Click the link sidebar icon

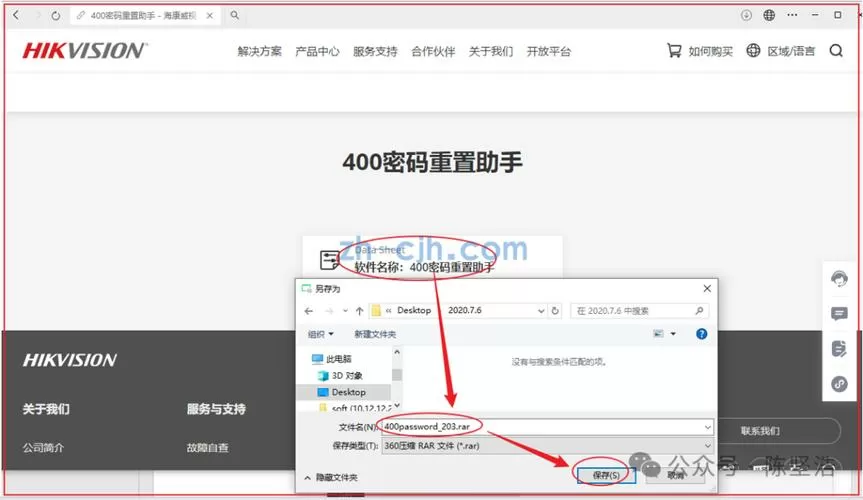[x=839, y=384]
